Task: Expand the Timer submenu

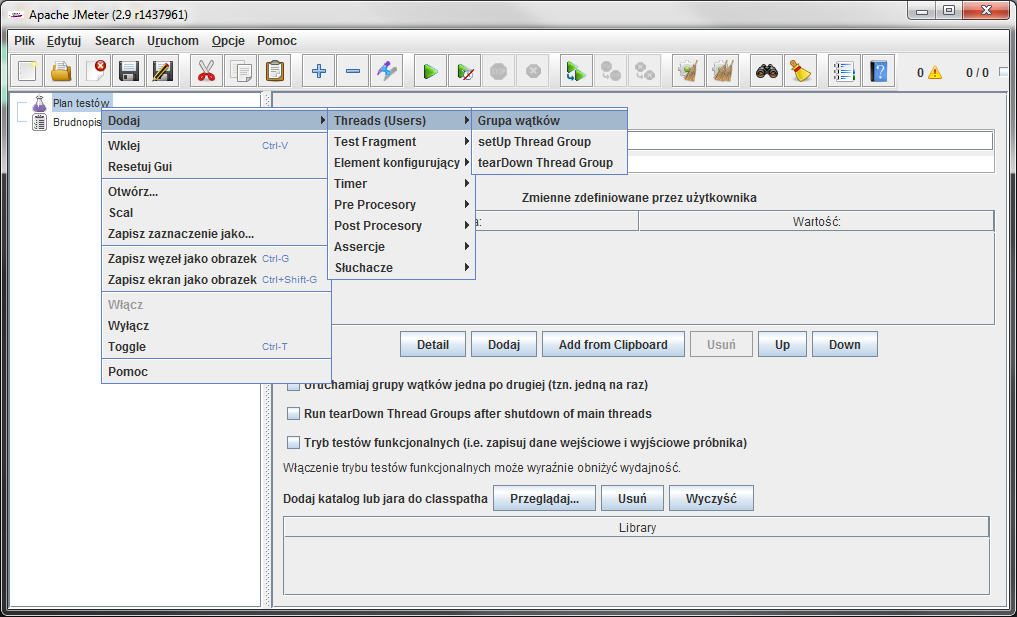Action: click(401, 184)
